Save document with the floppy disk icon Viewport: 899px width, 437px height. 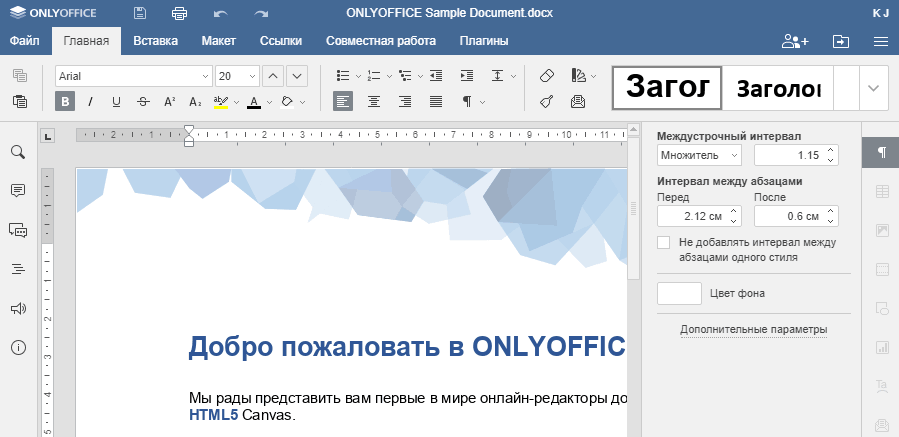coord(140,13)
